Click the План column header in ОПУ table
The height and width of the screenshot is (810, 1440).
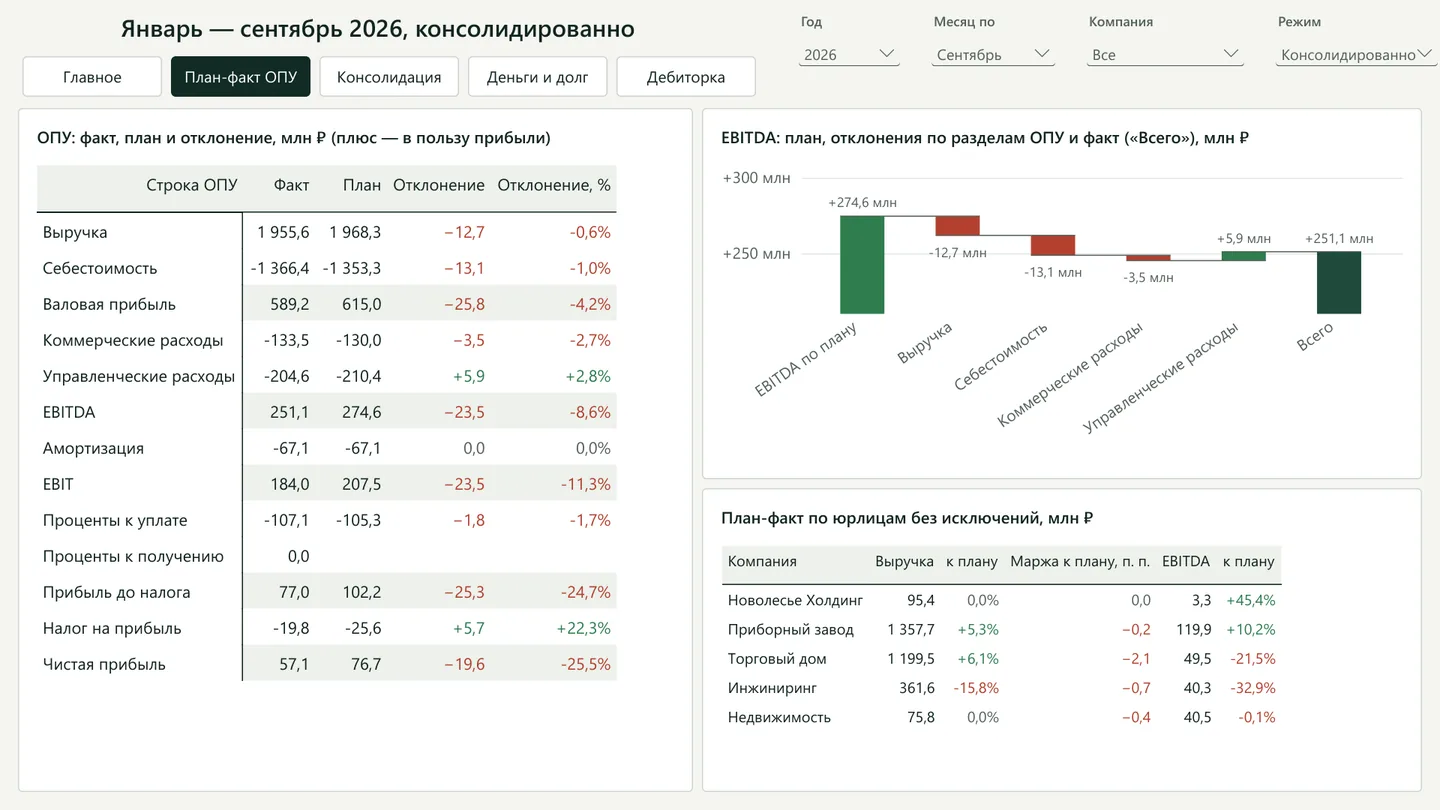click(x=362, y=185)
